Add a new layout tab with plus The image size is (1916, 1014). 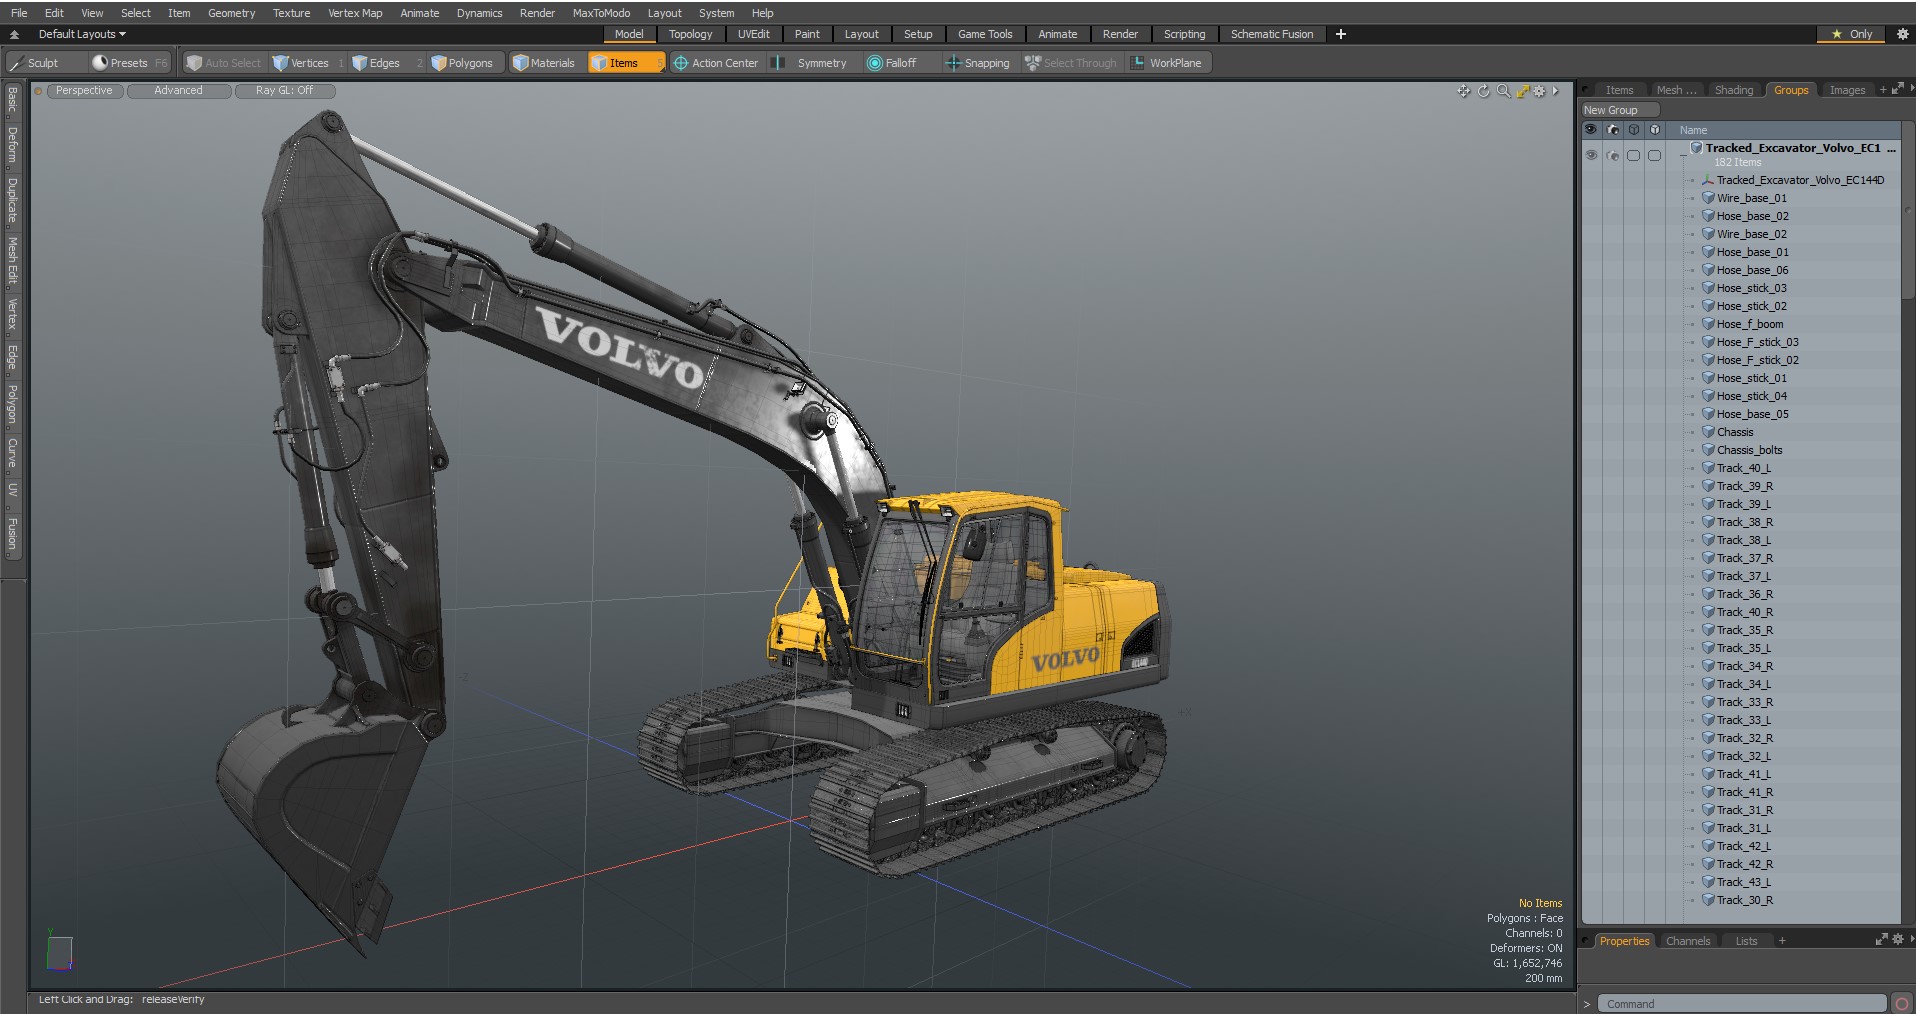1341,34
